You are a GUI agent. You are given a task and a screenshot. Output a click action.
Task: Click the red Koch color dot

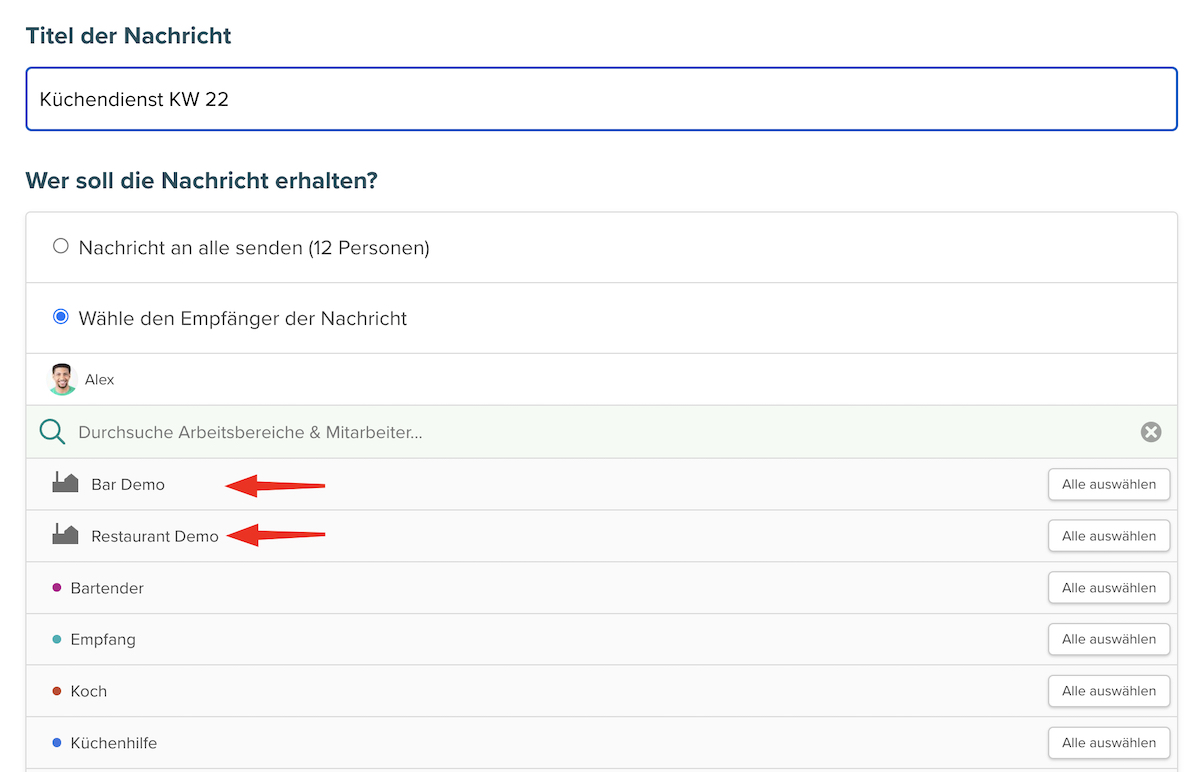pos(57,691)
